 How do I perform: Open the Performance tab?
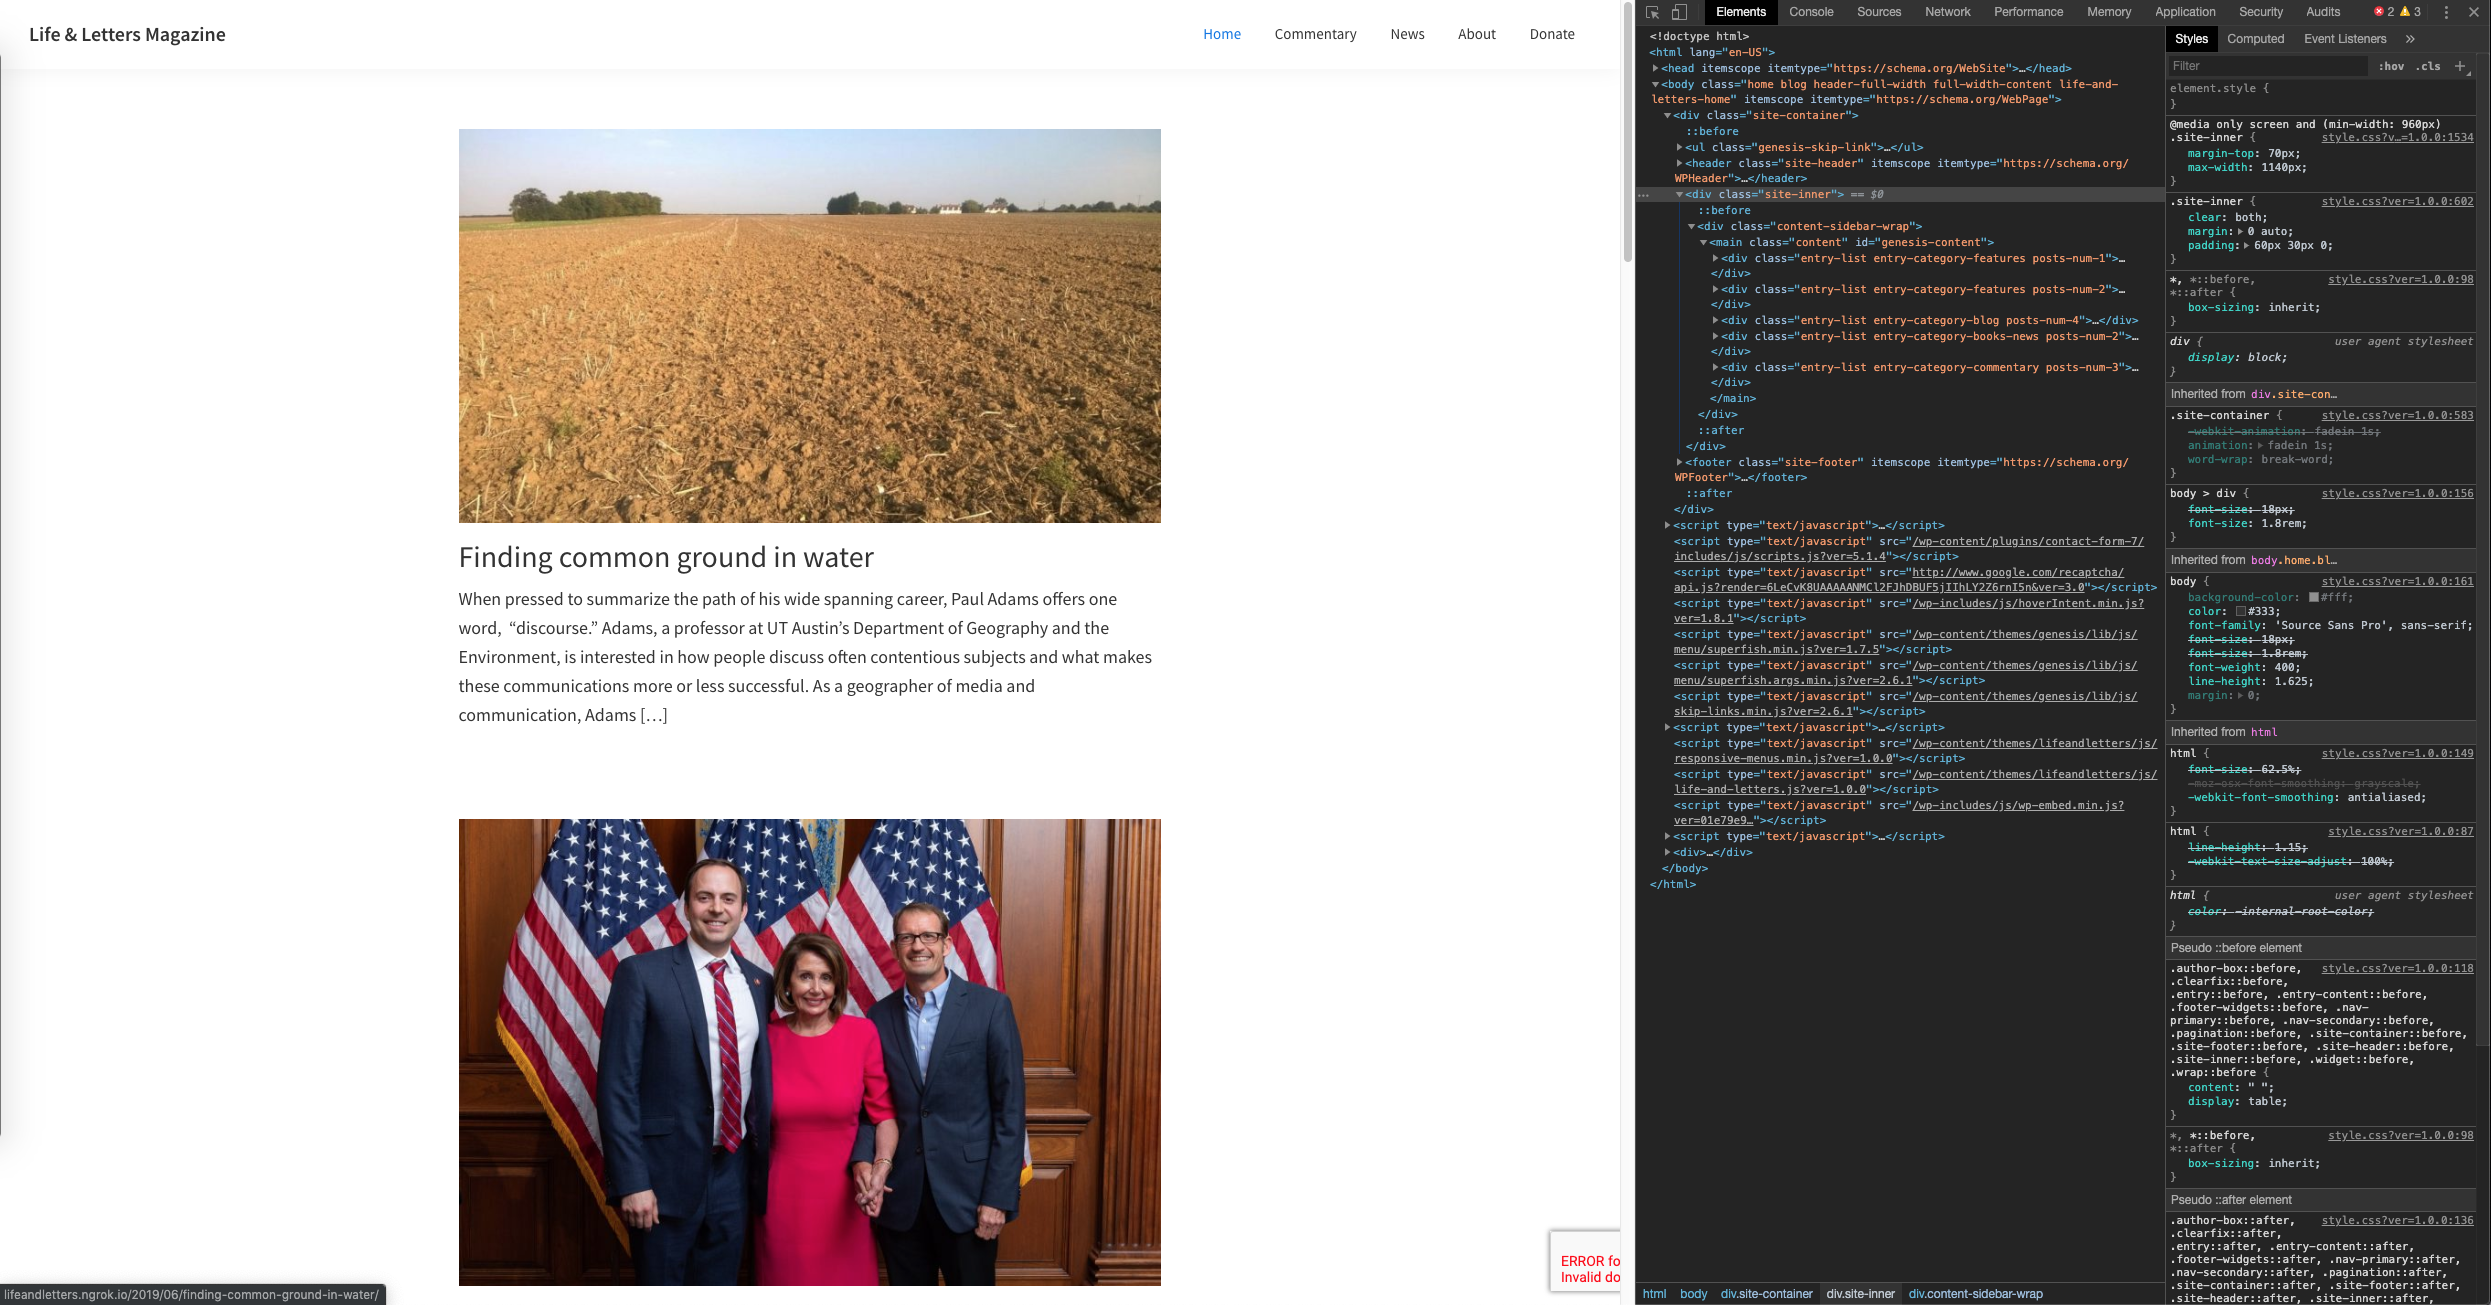(2028, 12)
